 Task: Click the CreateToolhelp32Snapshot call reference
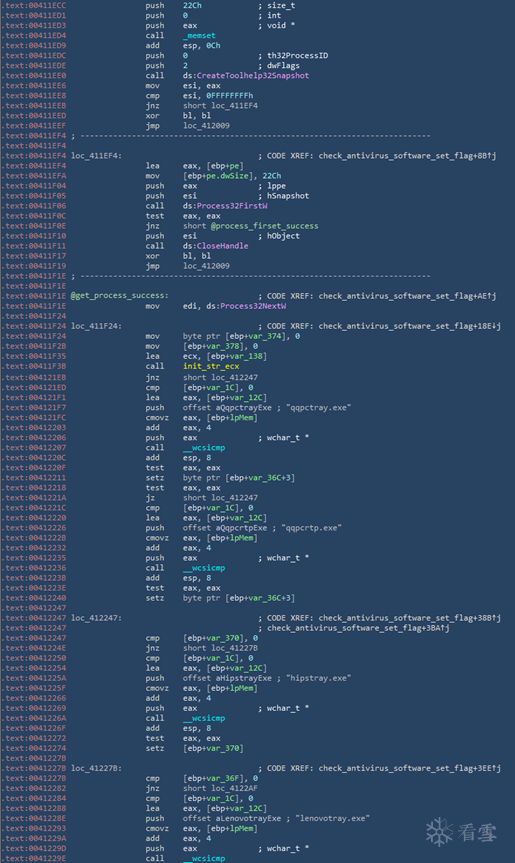pos(253,75)
